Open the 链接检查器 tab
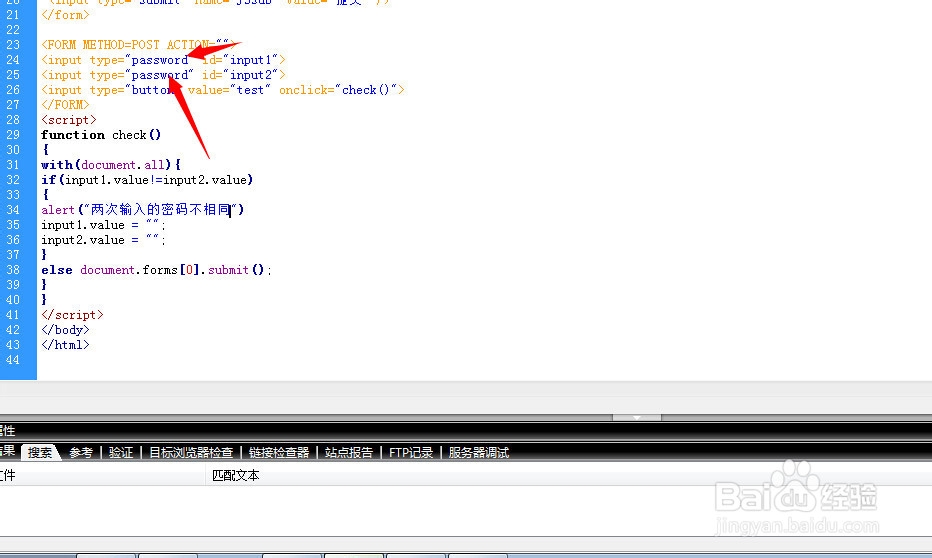The image size is (932, 558). (279, 453)
